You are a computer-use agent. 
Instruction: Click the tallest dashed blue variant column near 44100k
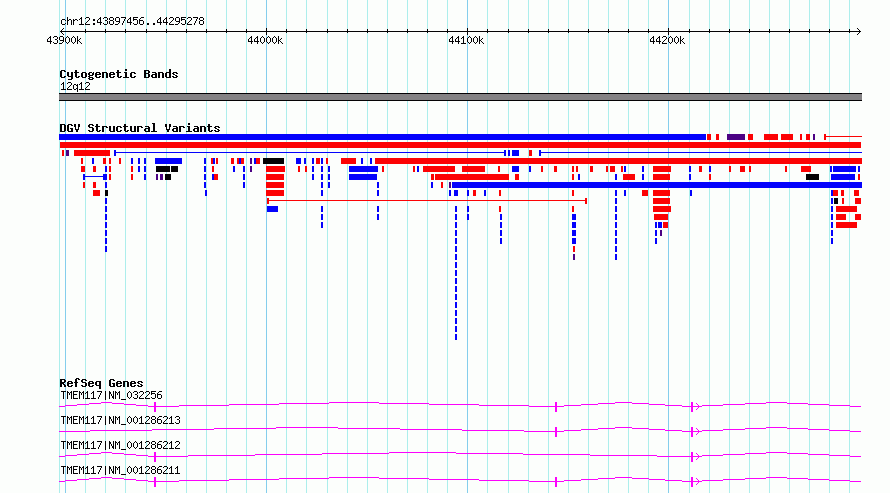456,273
